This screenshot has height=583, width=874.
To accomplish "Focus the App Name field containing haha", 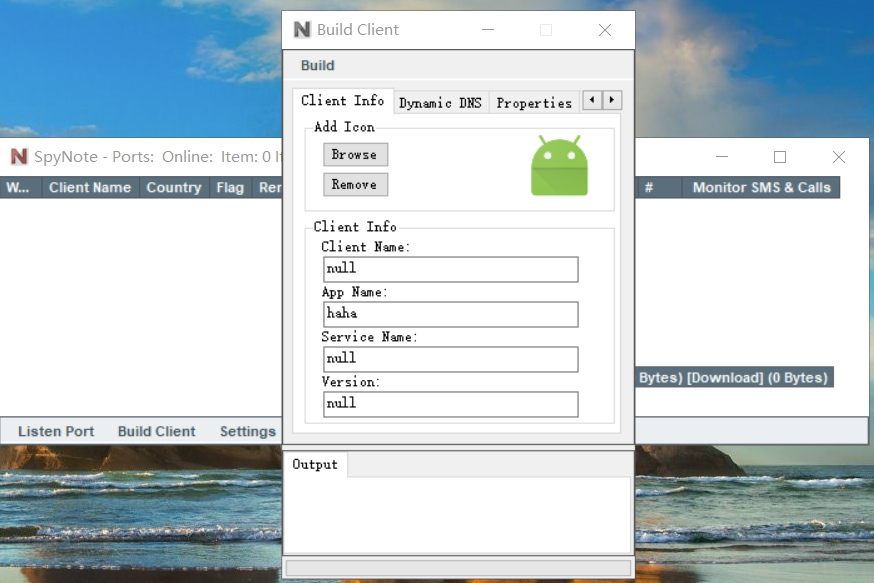I will 450,314.
